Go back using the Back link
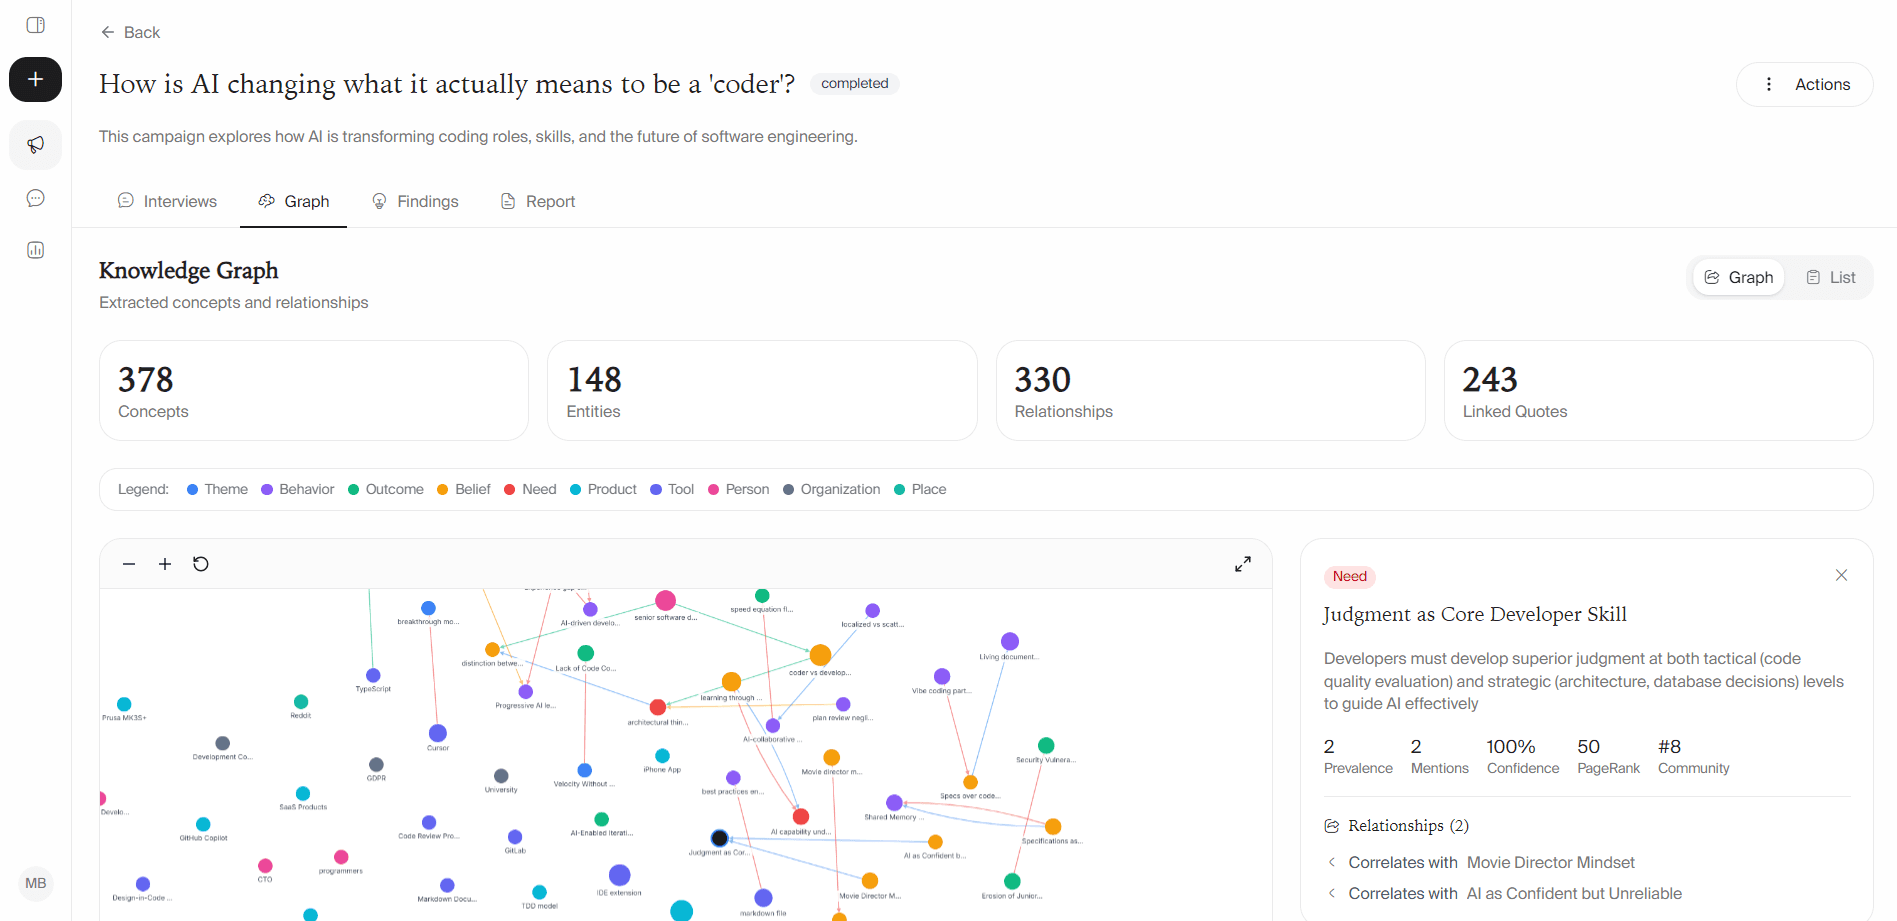Viewport: 1897px width, 921px height. (x=129, y=32)
